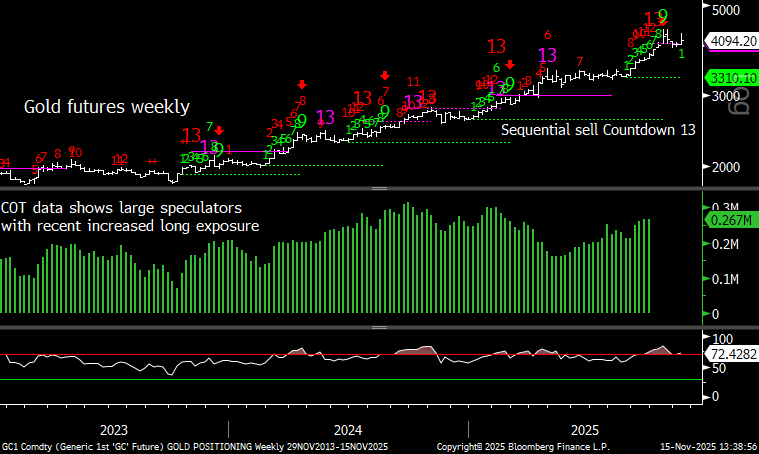
Task: Click the green 0.267M positioning value tag
Action: coord(729,220)
